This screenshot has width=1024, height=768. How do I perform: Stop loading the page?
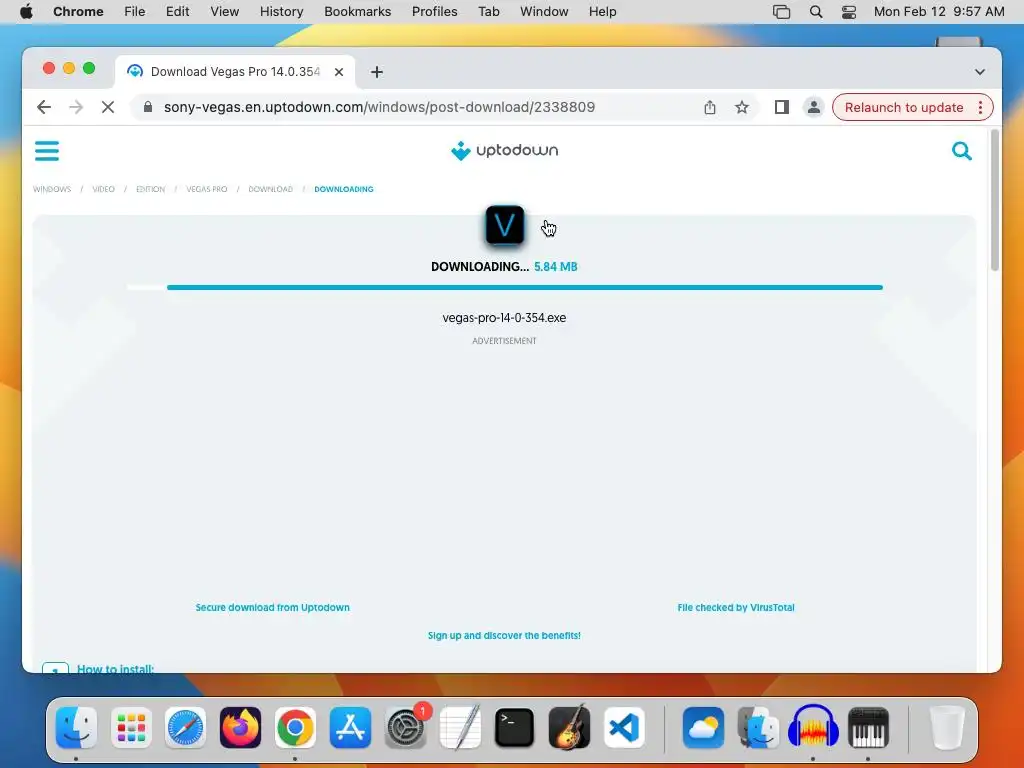click(x=108, y=107)
